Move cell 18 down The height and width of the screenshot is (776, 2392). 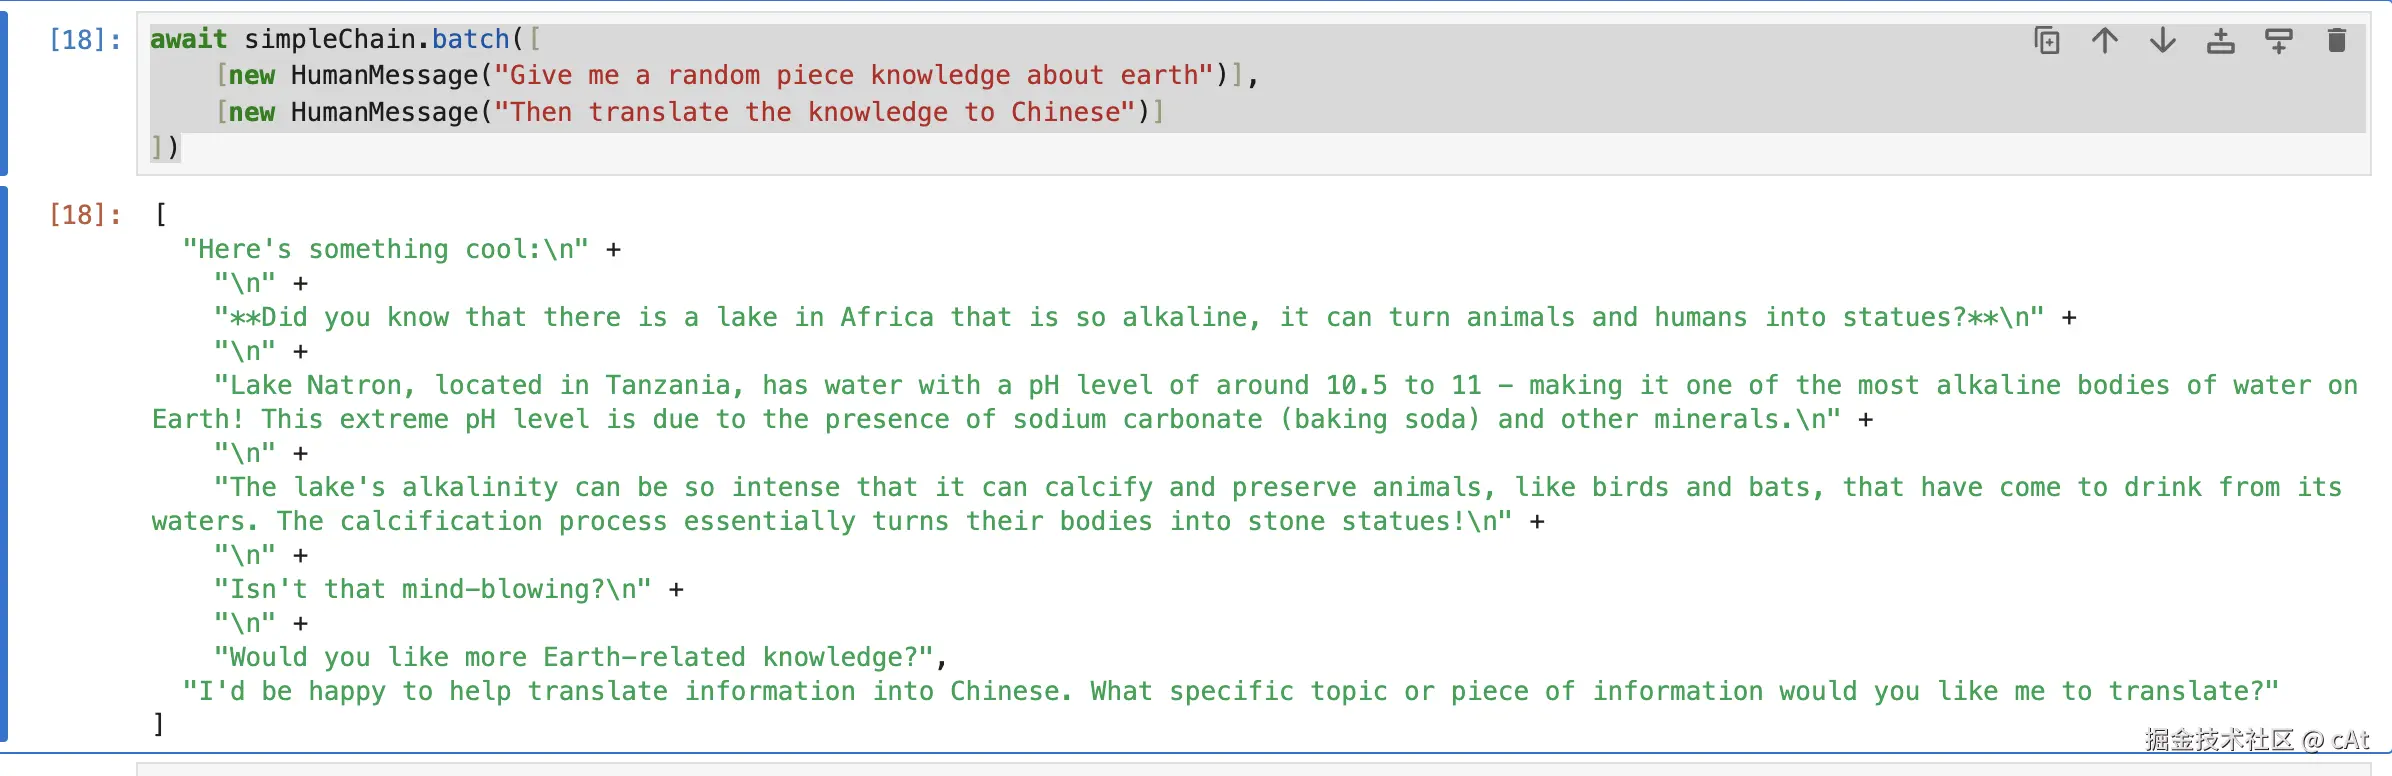pos(2163,40)
